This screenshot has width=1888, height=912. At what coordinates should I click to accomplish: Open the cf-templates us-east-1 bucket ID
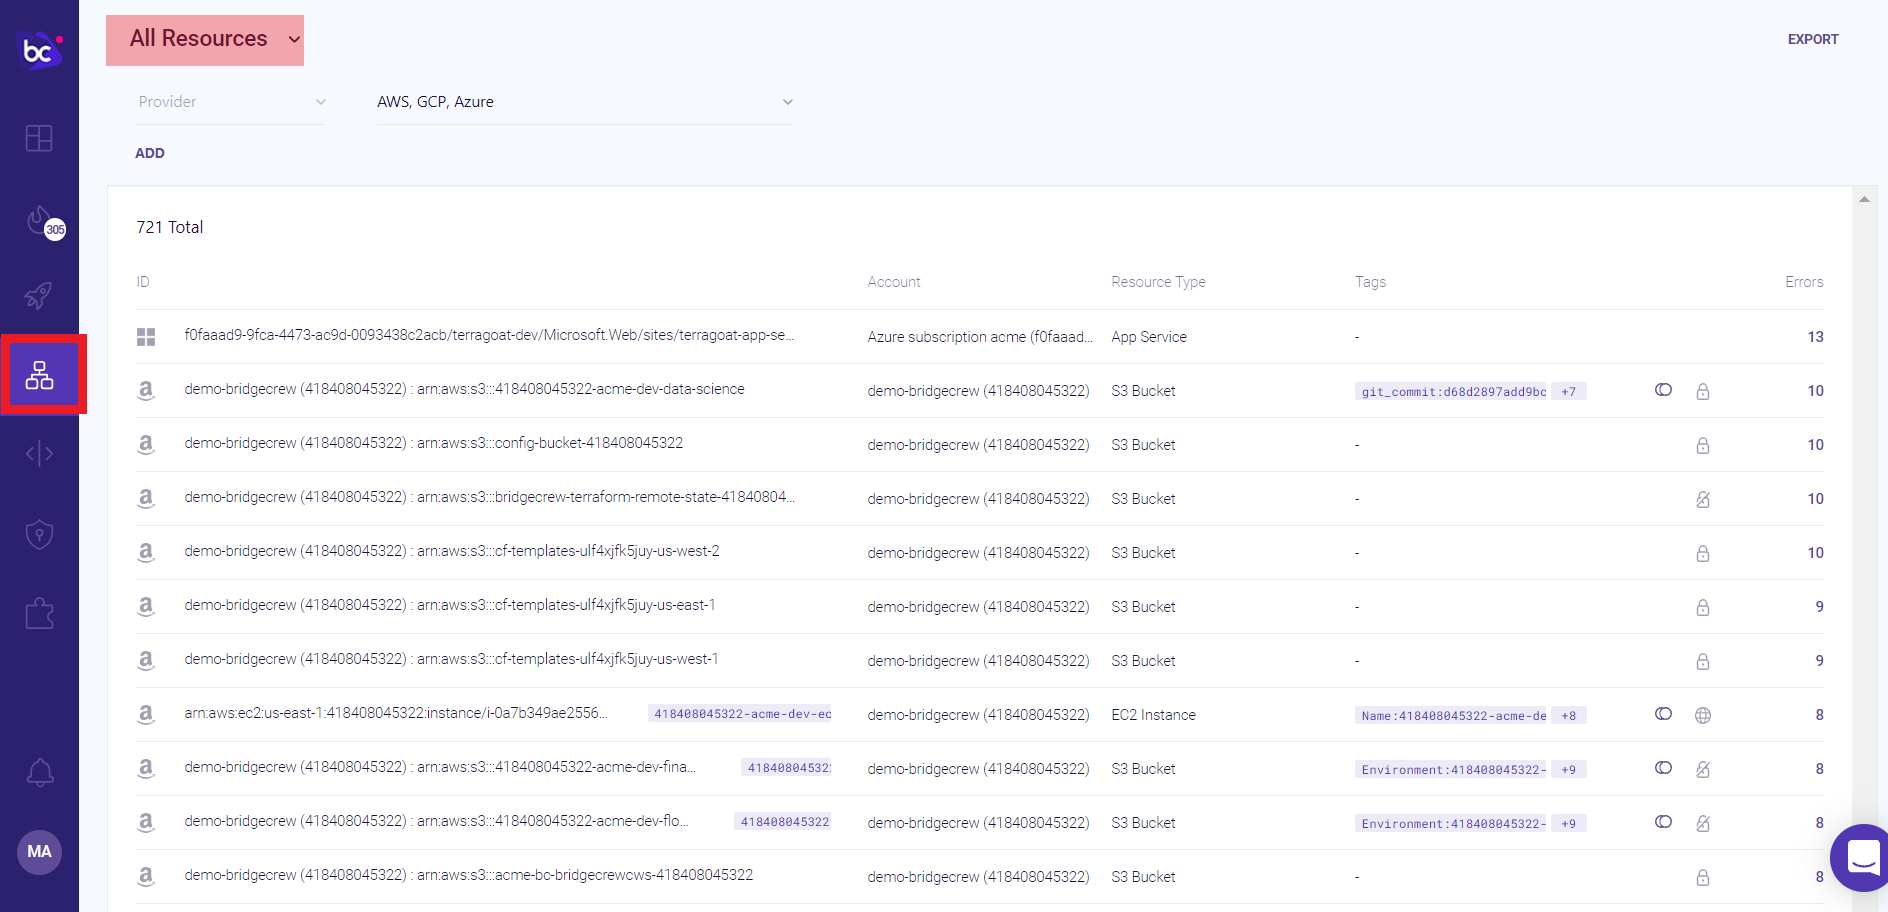[x=450, y=605]
